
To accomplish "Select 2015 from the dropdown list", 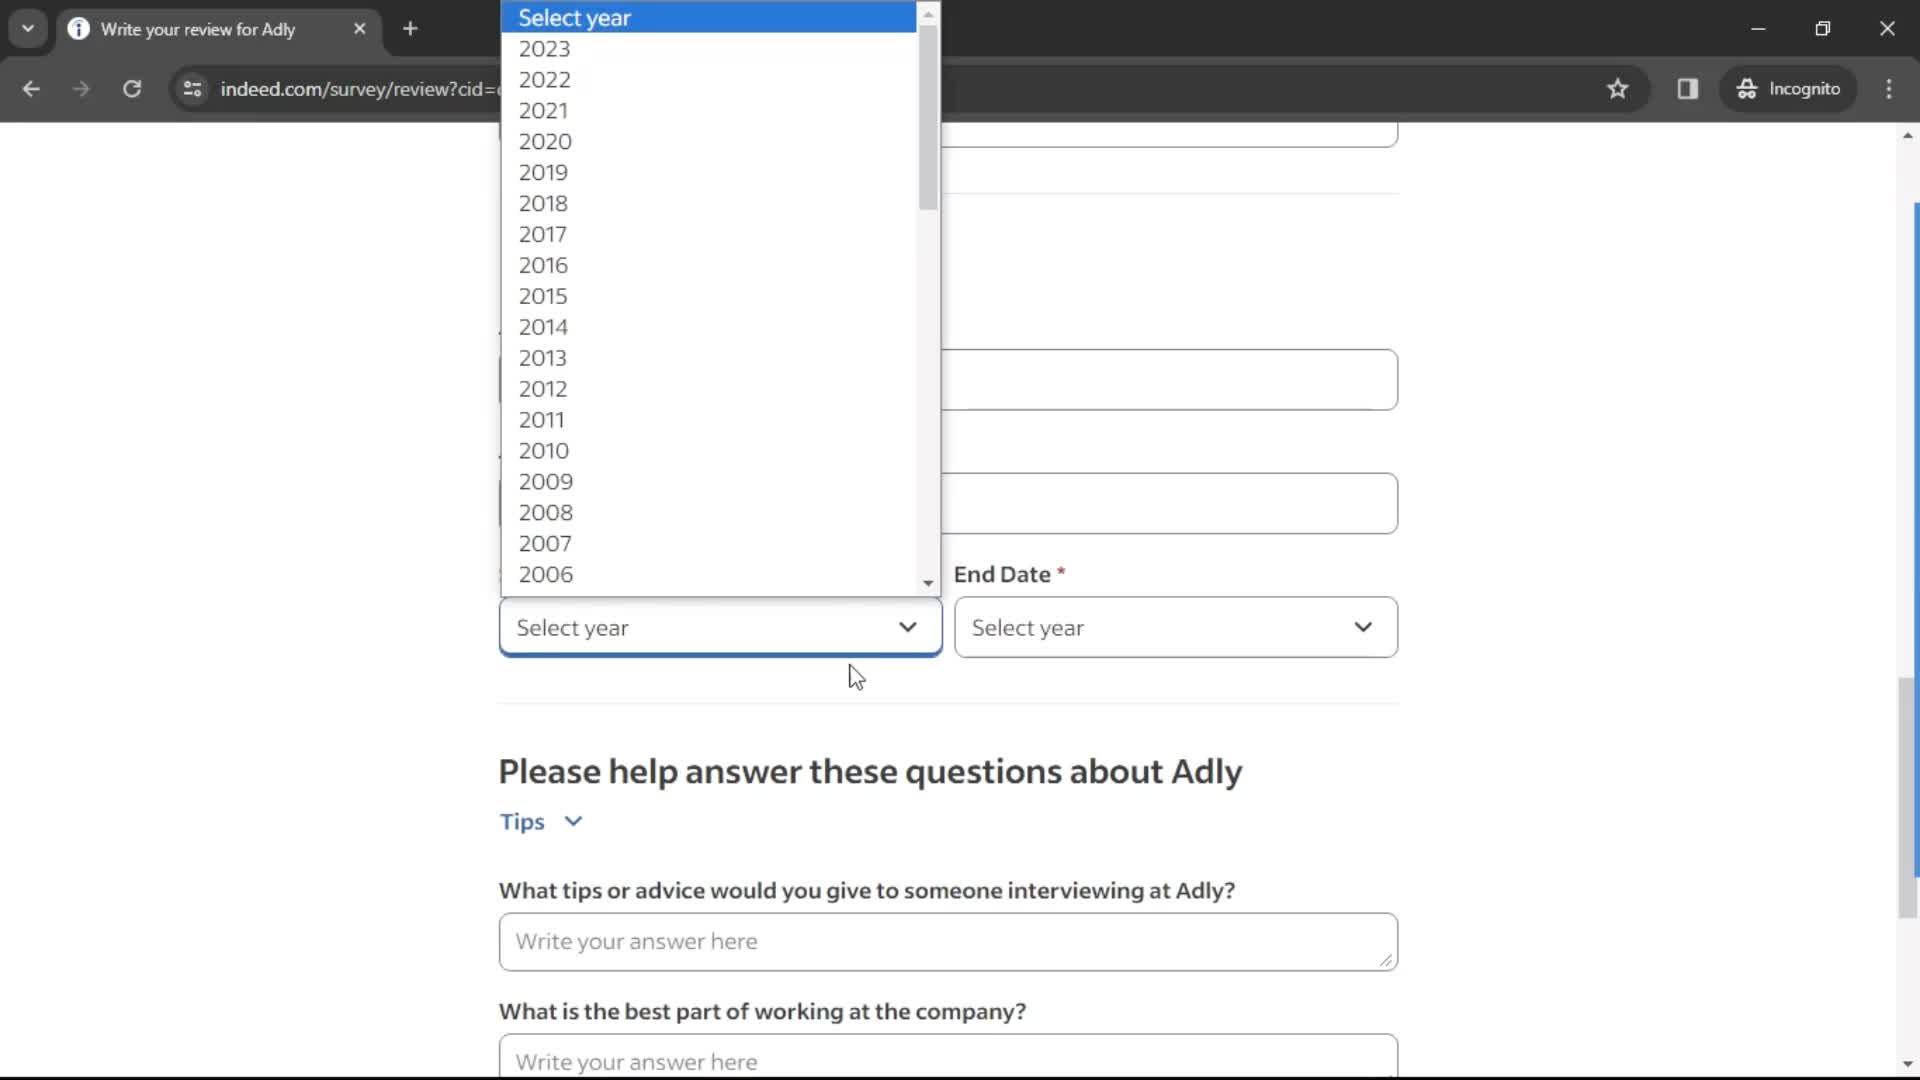I will (x=543, y=295).
